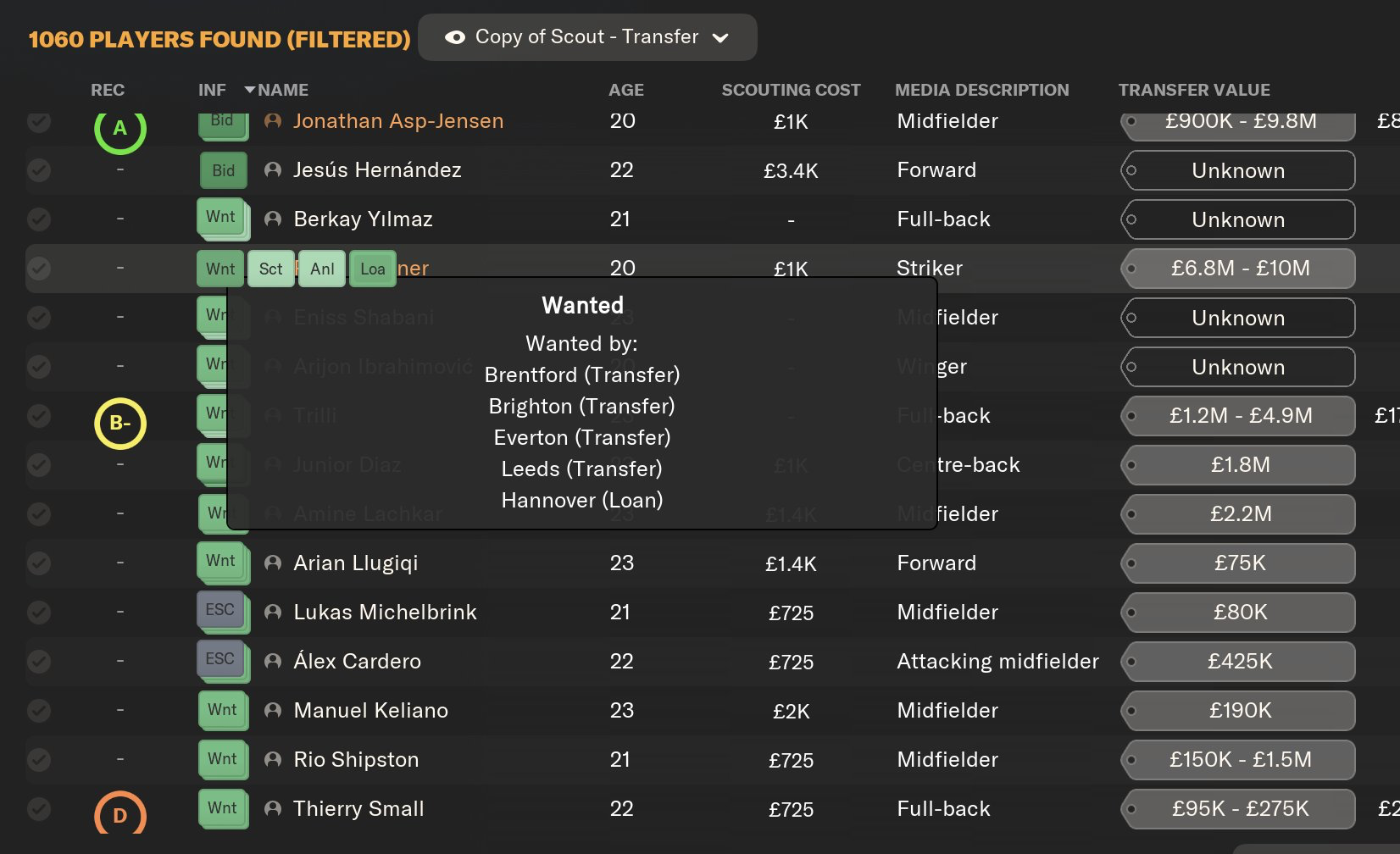The image size is (1400, 854).
Task: Open Manuel Keliano's player profile
Action: coord(370,710)
